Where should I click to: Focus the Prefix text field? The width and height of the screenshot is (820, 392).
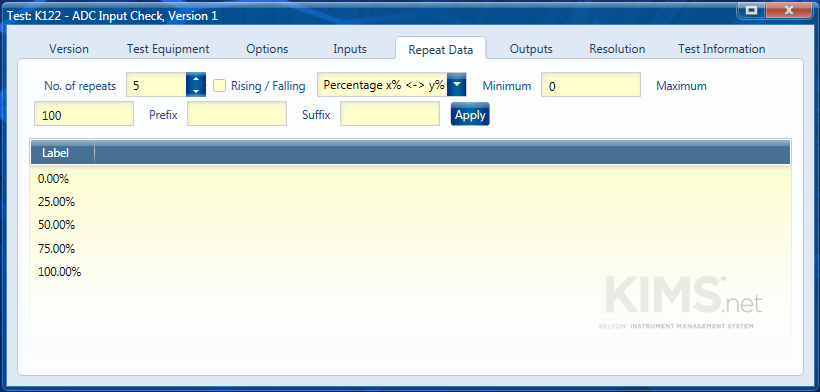click(x=237, y=114)
